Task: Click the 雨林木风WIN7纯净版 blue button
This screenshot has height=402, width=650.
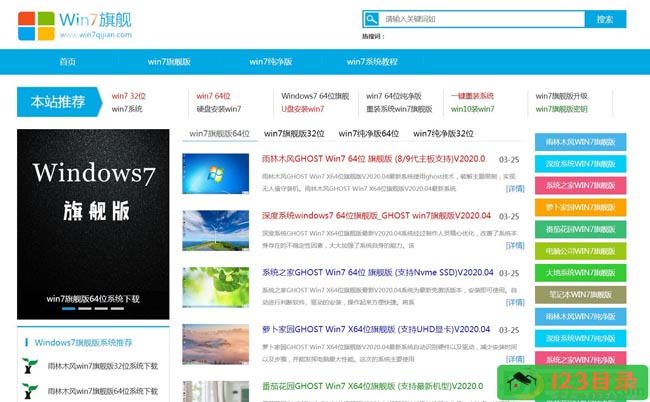Action: [x=580, y=317]
